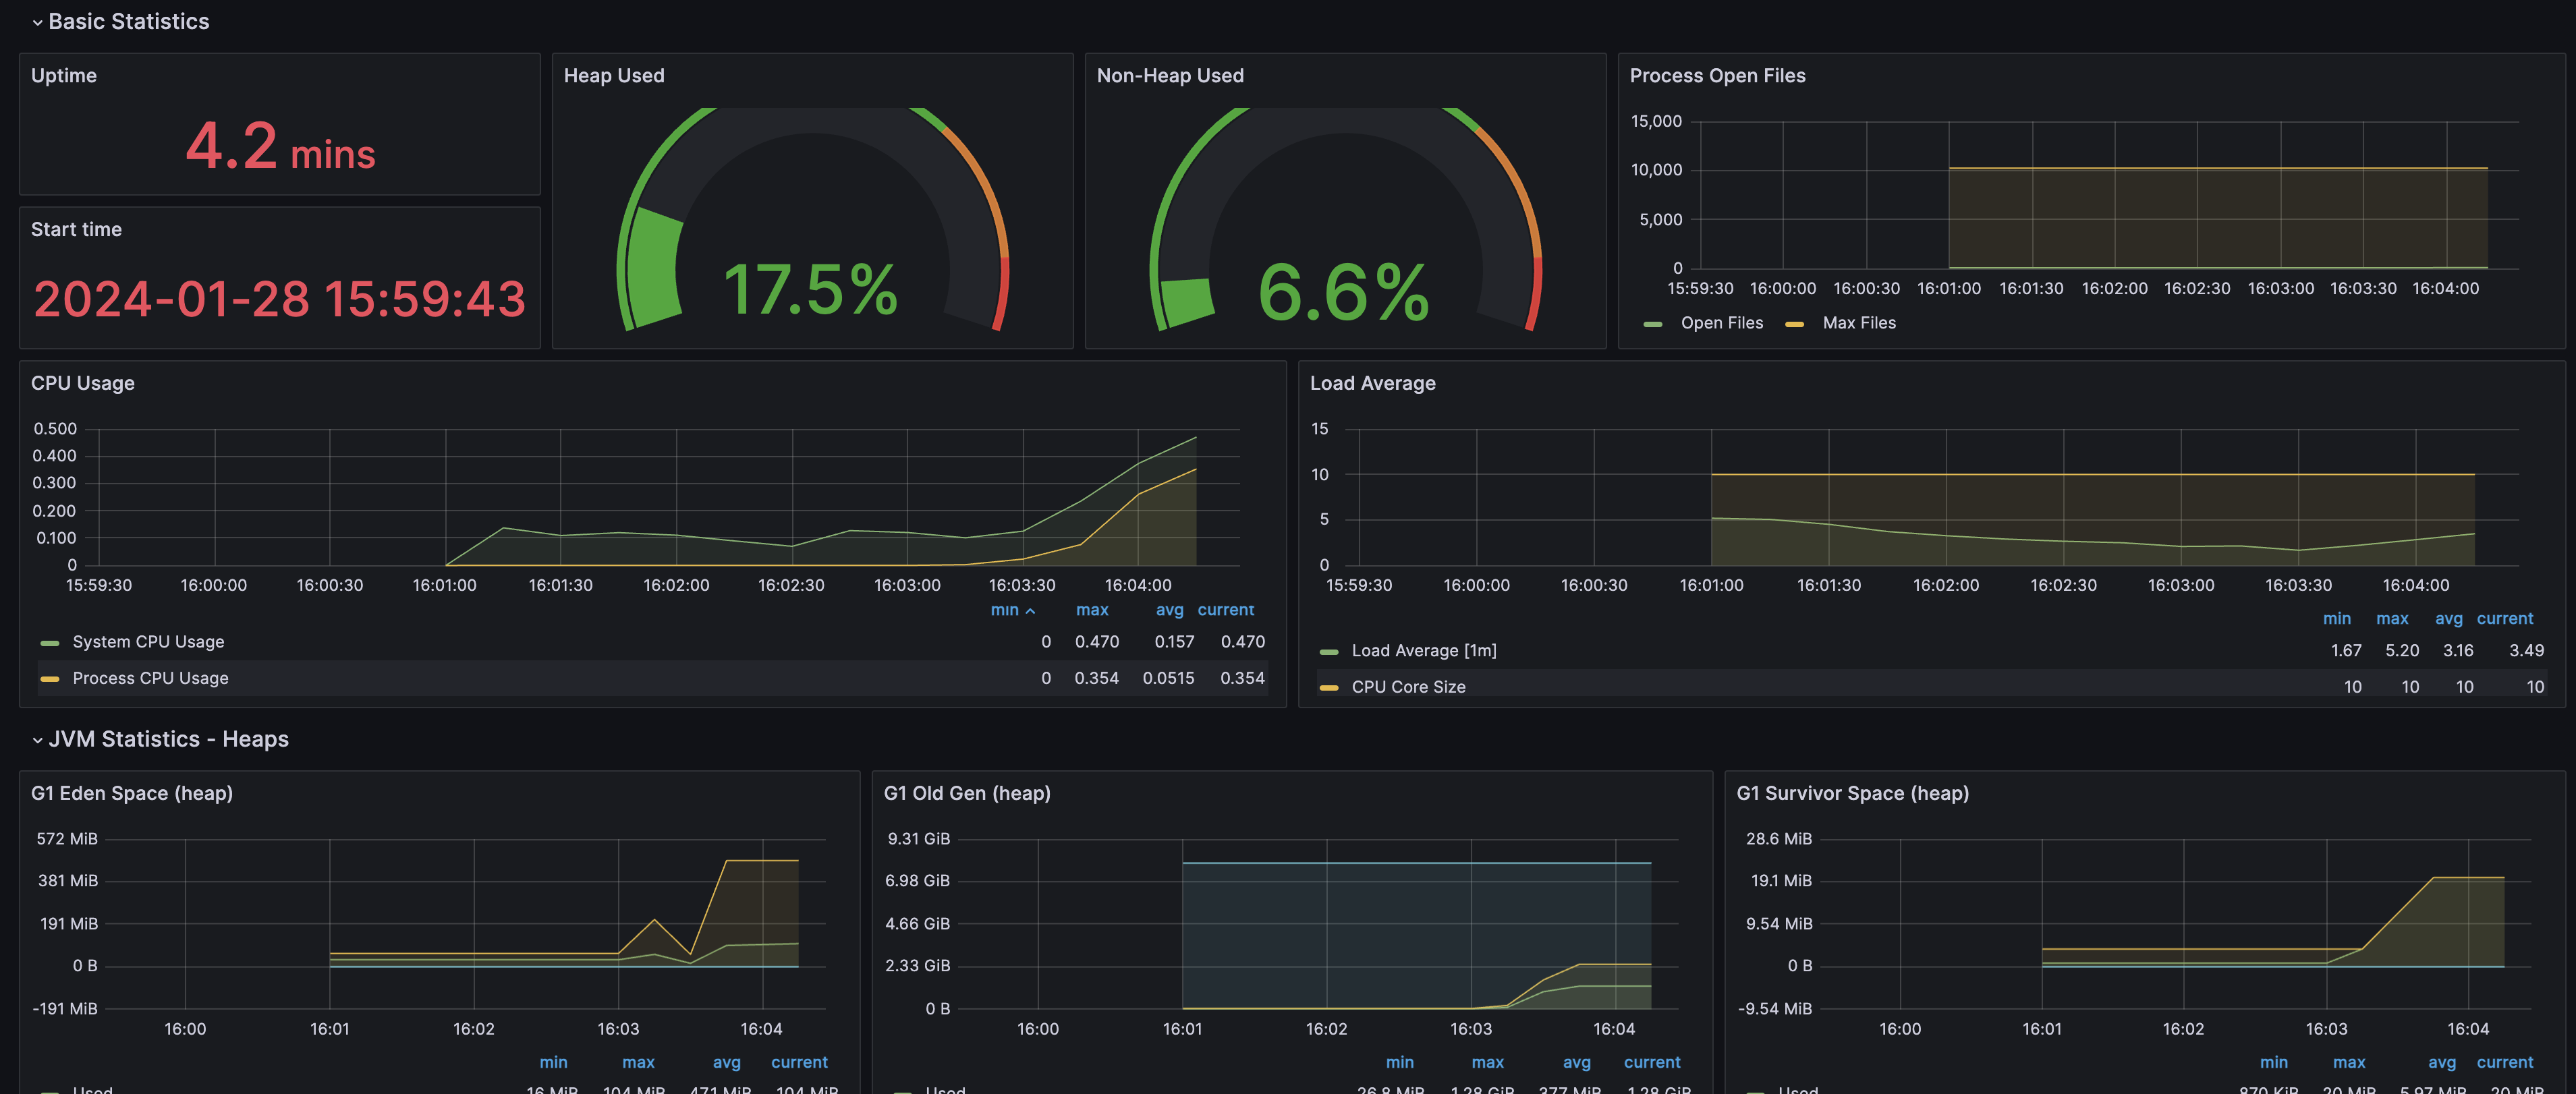Toggle the Load Average [1m] legend series
The image size is (2576, 1094).
1424,651
